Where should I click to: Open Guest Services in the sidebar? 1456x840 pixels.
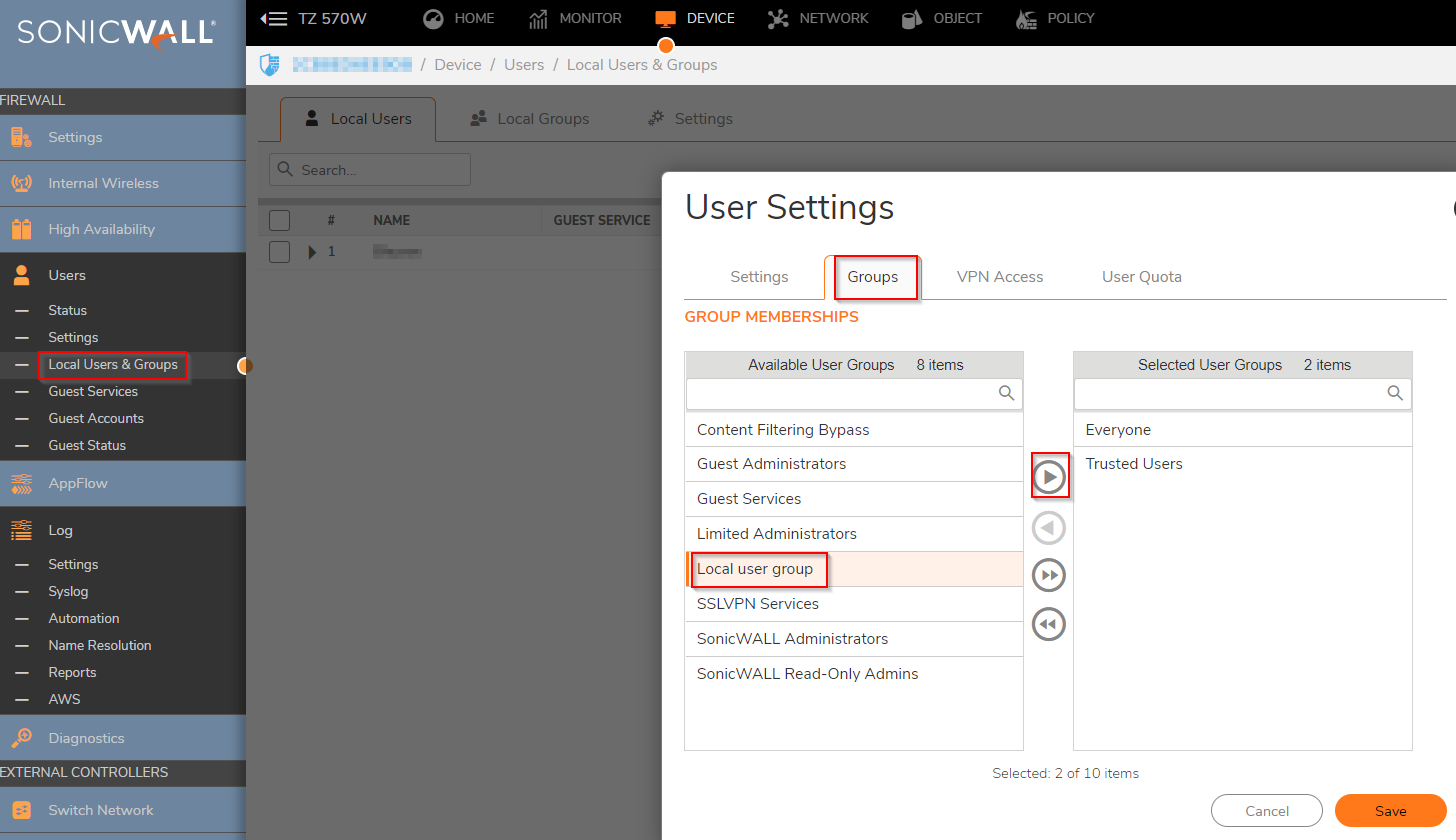point(93,391)
